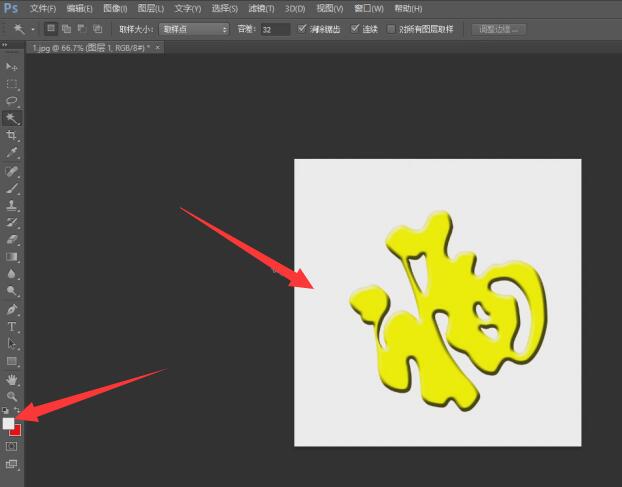The image size is (622, 487).
Task: Open the Window menu
Action: (x=369, y=8)
